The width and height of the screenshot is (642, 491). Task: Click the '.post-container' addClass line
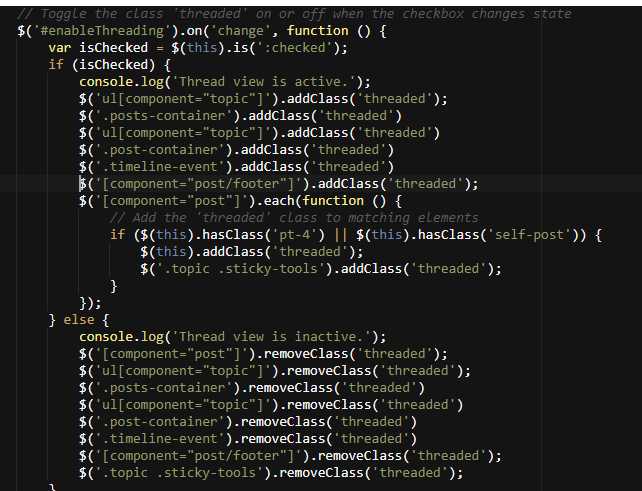pyautogui.click(x=236, y=150)
